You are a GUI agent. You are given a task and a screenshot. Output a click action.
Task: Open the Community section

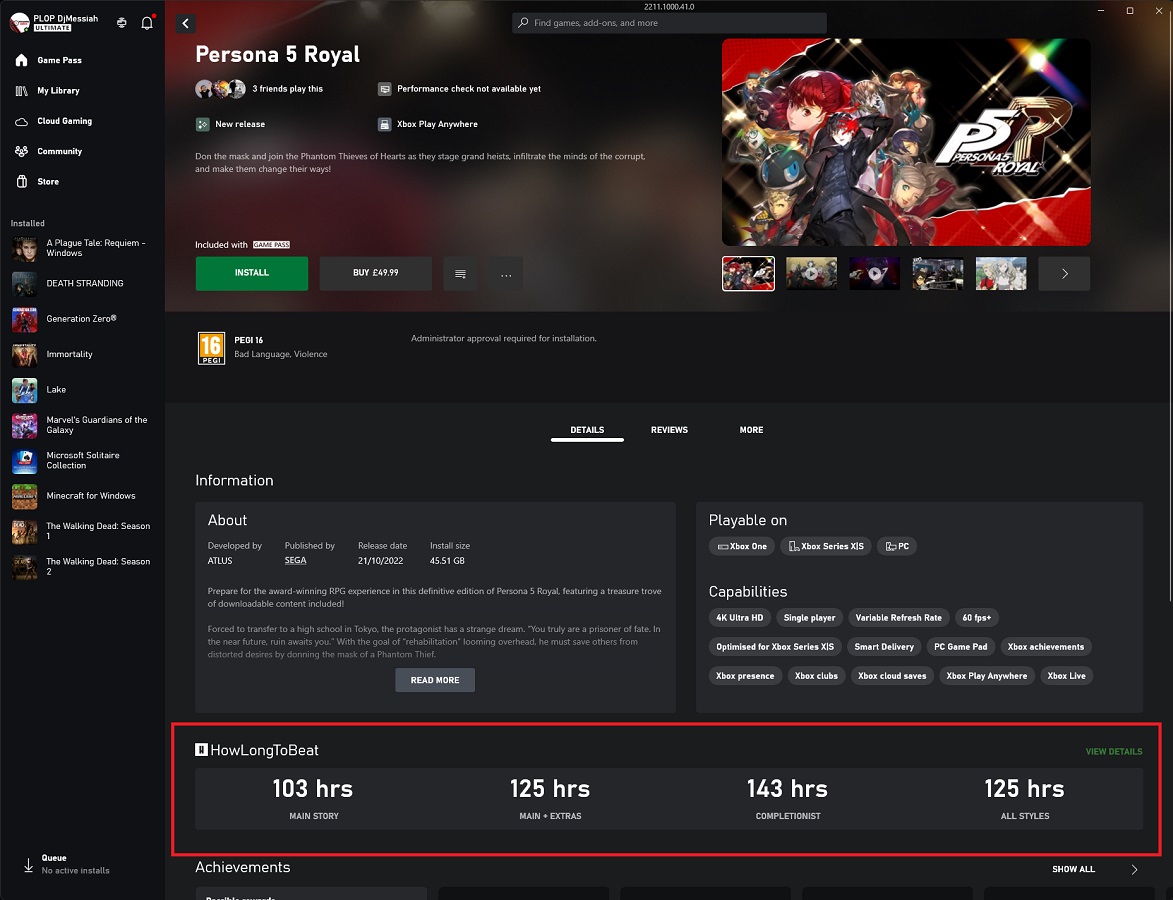pyautogui.click(x=58, y=151)
